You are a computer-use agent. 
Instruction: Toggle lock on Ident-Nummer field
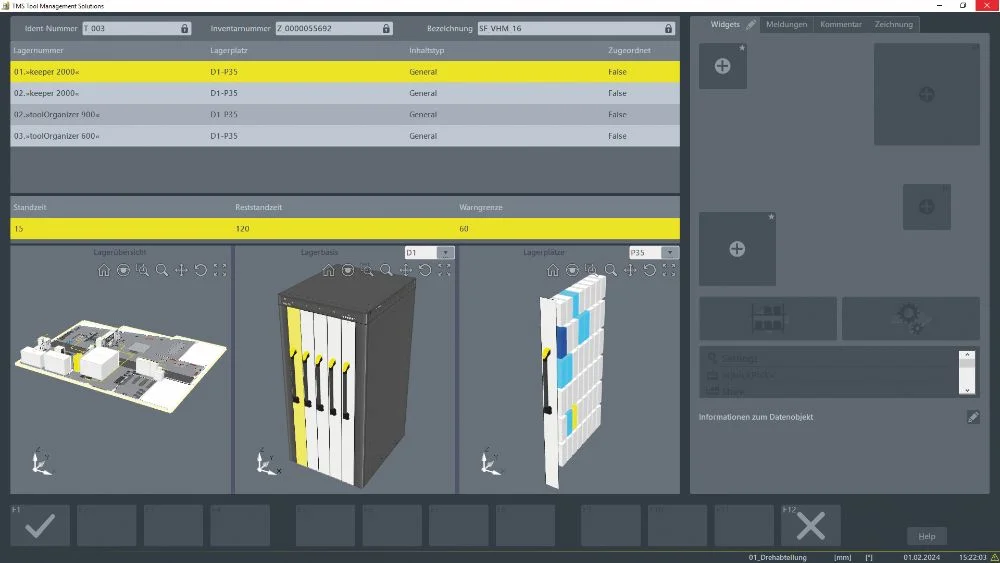point(184,29)
